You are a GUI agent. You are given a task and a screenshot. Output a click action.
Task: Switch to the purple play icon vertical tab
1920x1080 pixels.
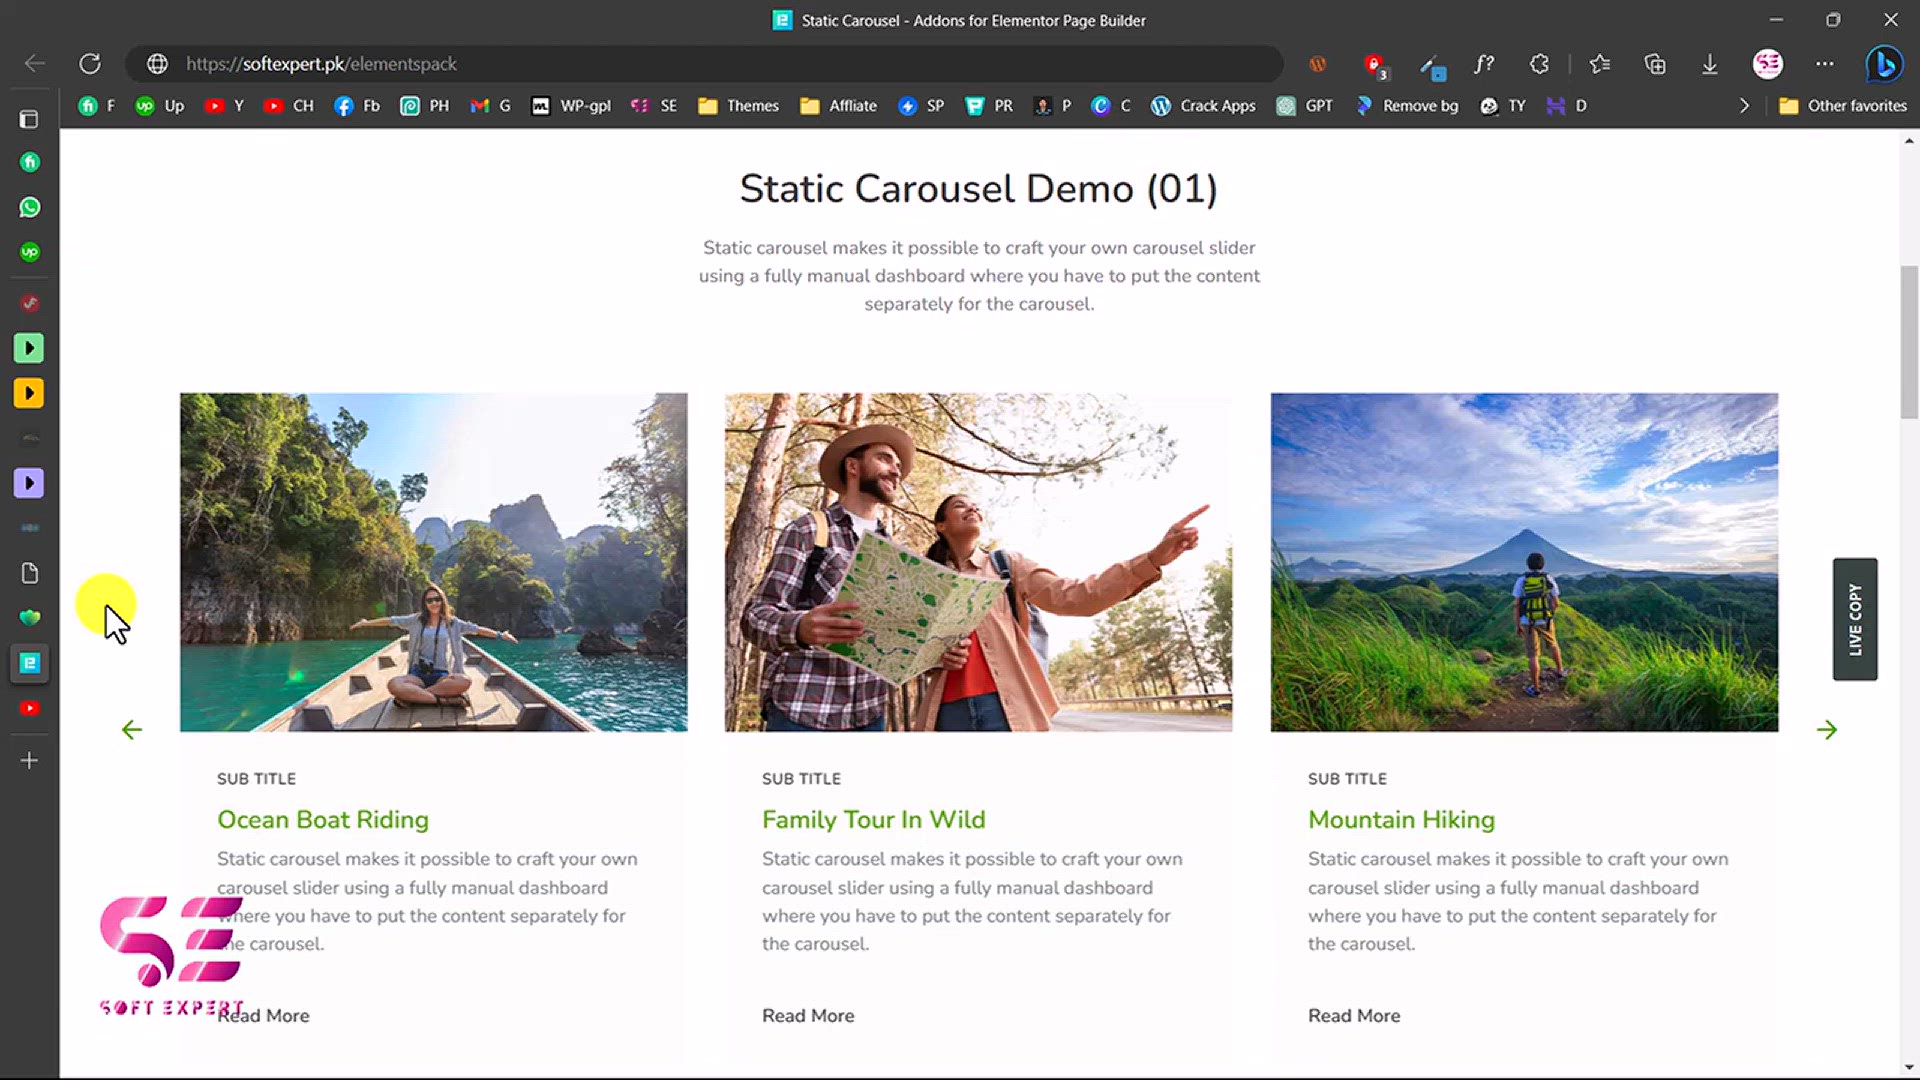[29, 483]
